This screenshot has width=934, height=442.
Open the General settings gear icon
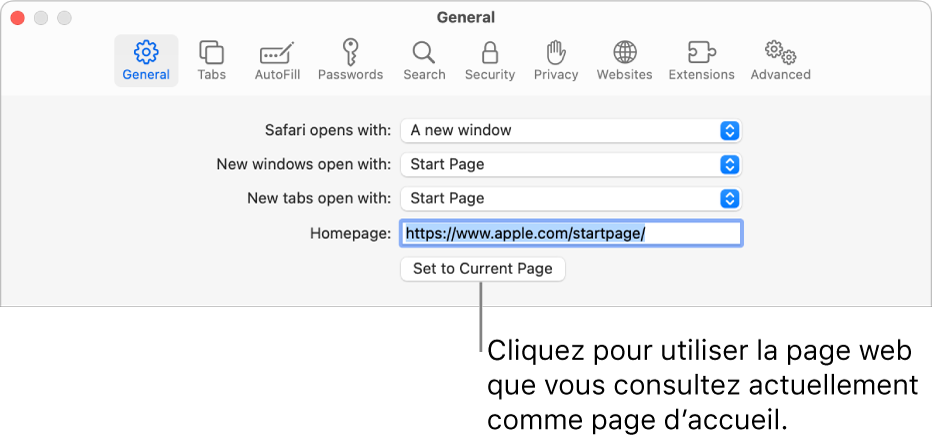click(146, 52)
